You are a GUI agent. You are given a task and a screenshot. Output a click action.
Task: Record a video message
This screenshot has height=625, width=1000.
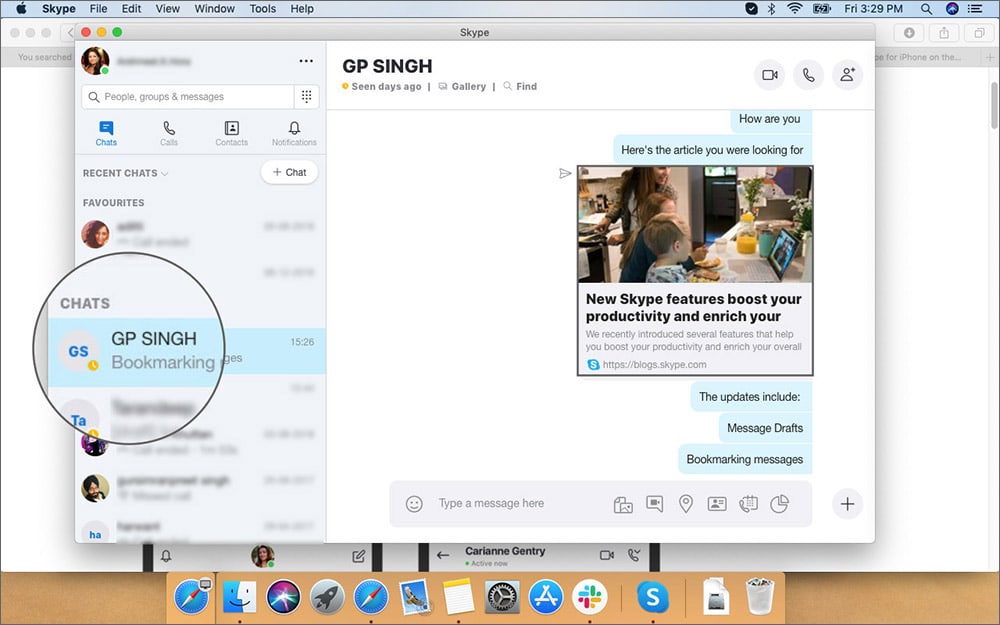[655, 504]
